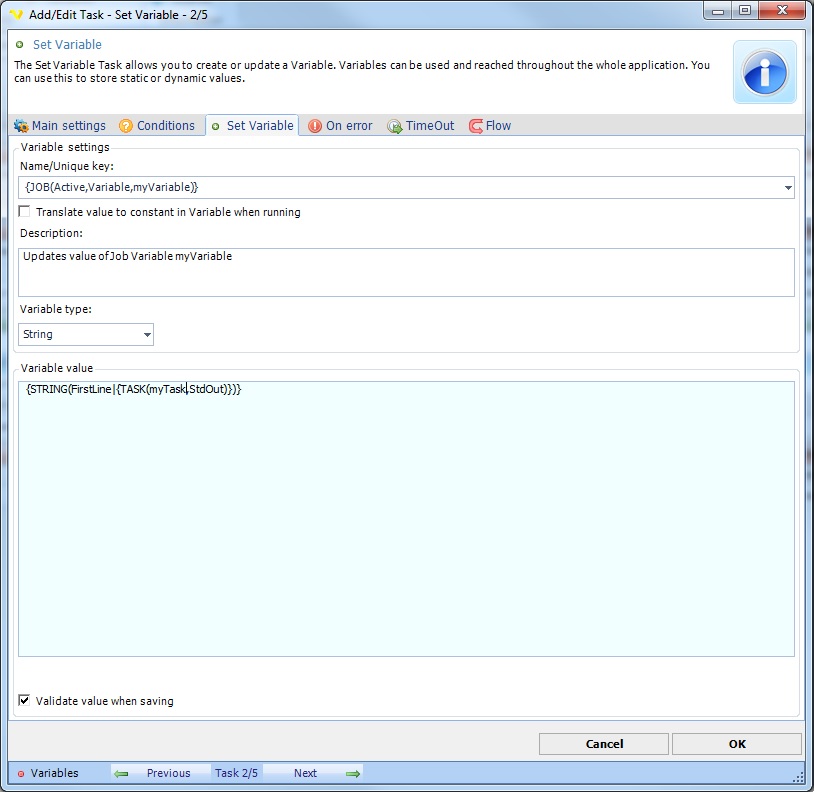Click the green Previous arrow icon
Image resolution: width=814 pixels, height=792 pixels.
click(121, 773)
